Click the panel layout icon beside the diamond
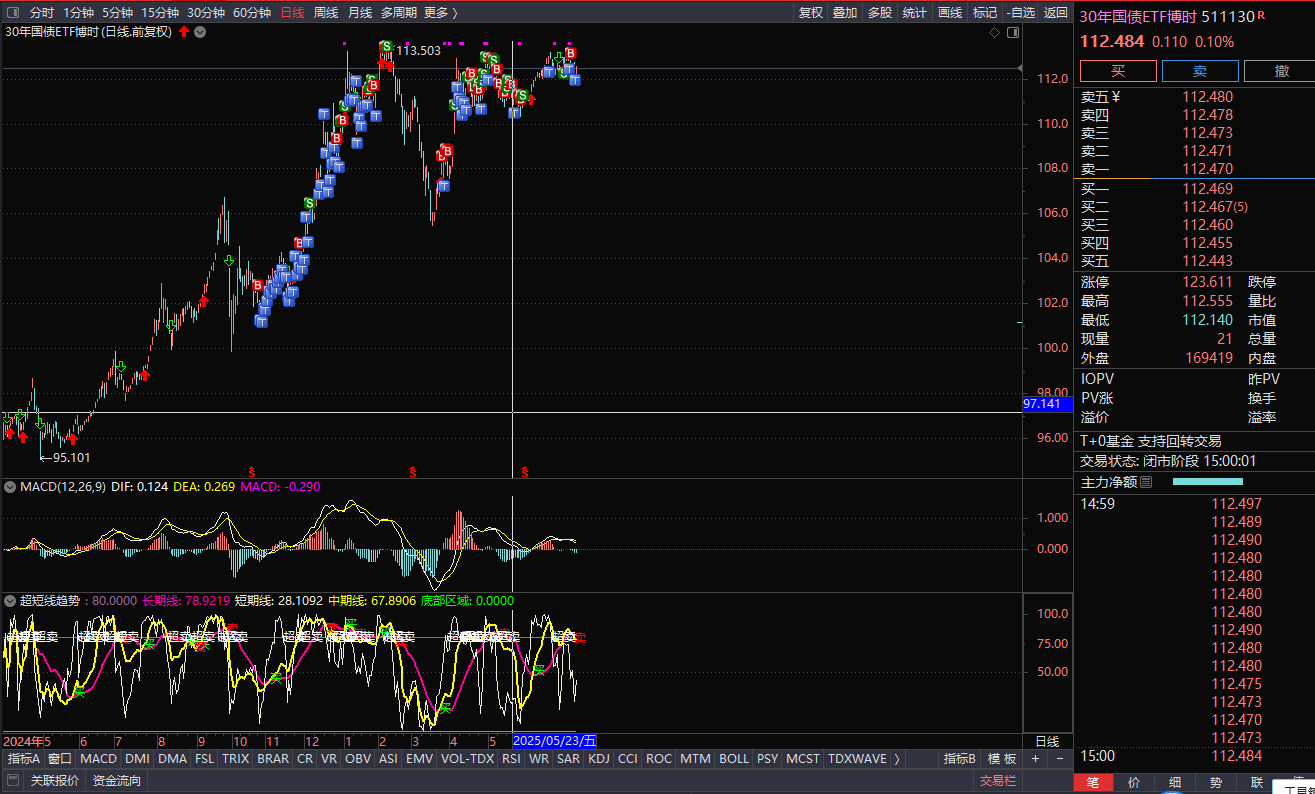The image size is (1315, 794). click(x=1012, y=32)
